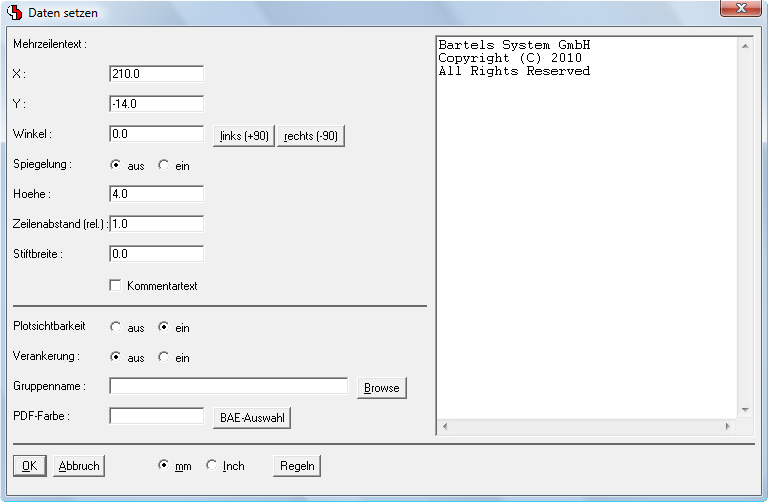Viewport: 768px width, 502px height.
Task: Enable the Kommentartext checkbox
Action: coord(115,286)
